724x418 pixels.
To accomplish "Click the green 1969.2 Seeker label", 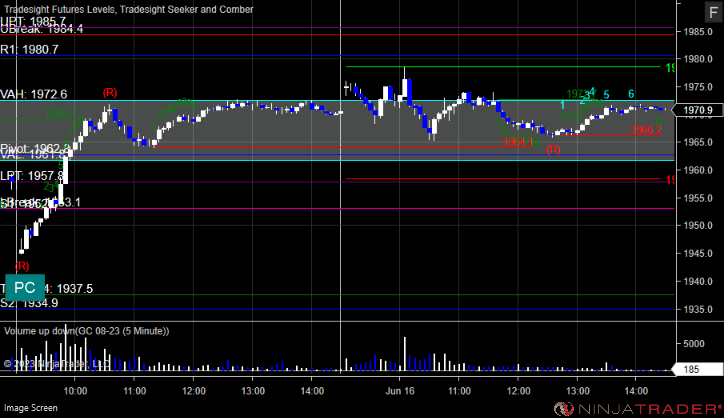I will tap(60, 113).
